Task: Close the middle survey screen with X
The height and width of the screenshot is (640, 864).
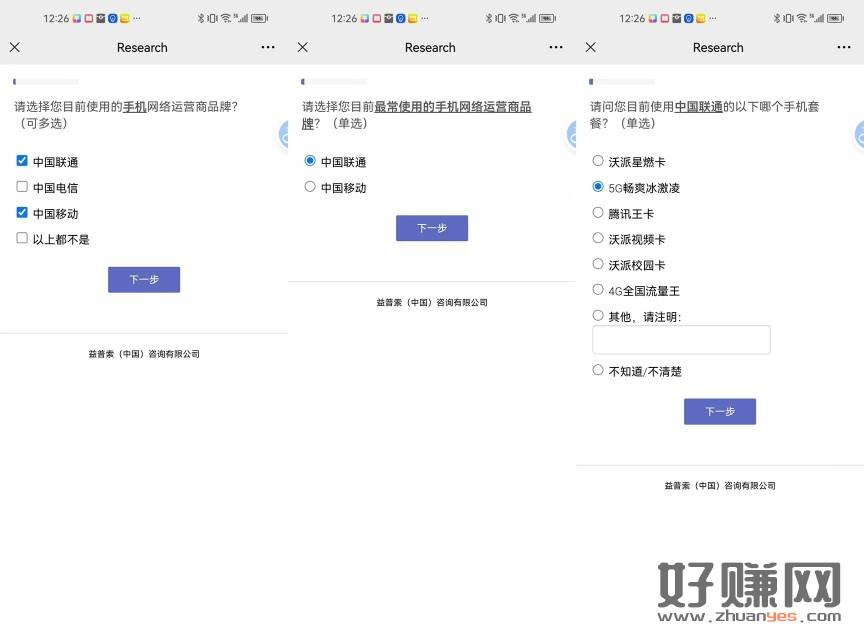Action: click(303, 47)
